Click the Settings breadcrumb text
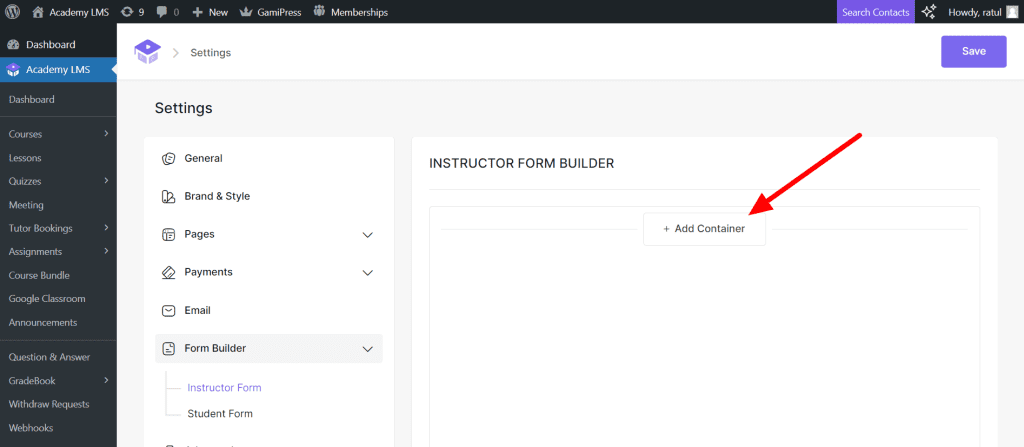The width and height of the screenshot is (1024, 447). [210, 52]
